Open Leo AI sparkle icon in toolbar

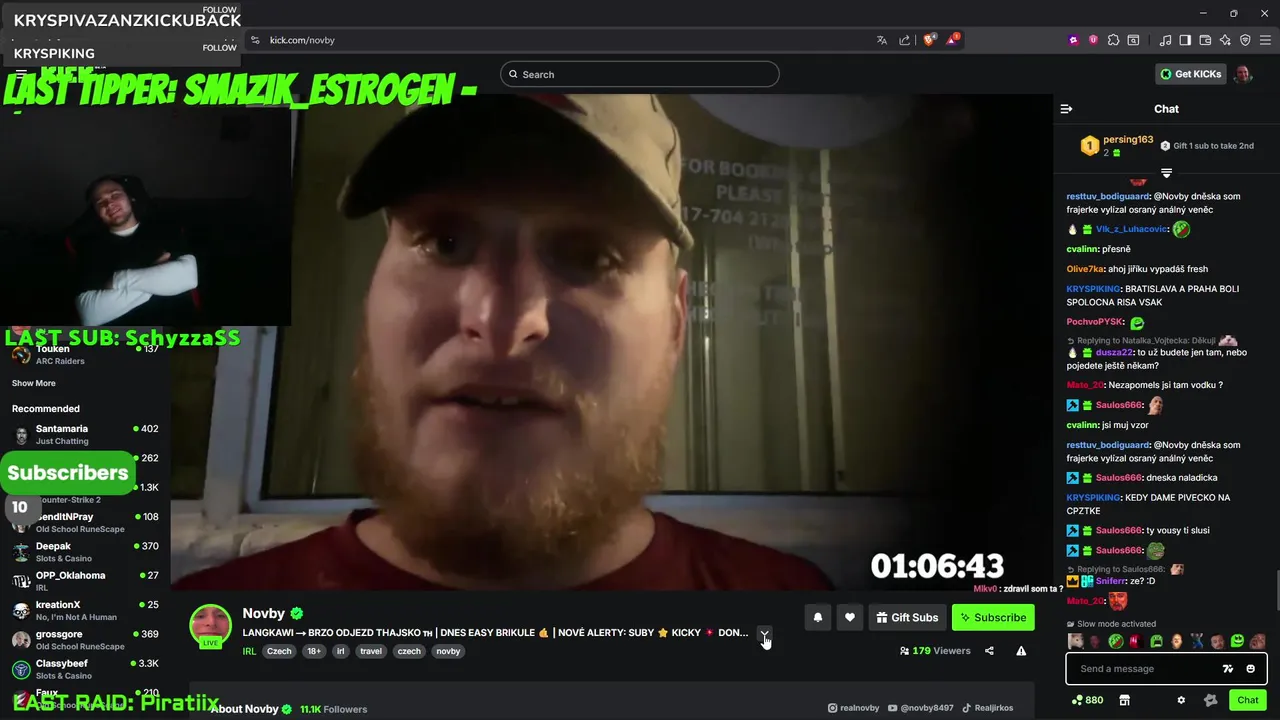tap(1225, 40)
